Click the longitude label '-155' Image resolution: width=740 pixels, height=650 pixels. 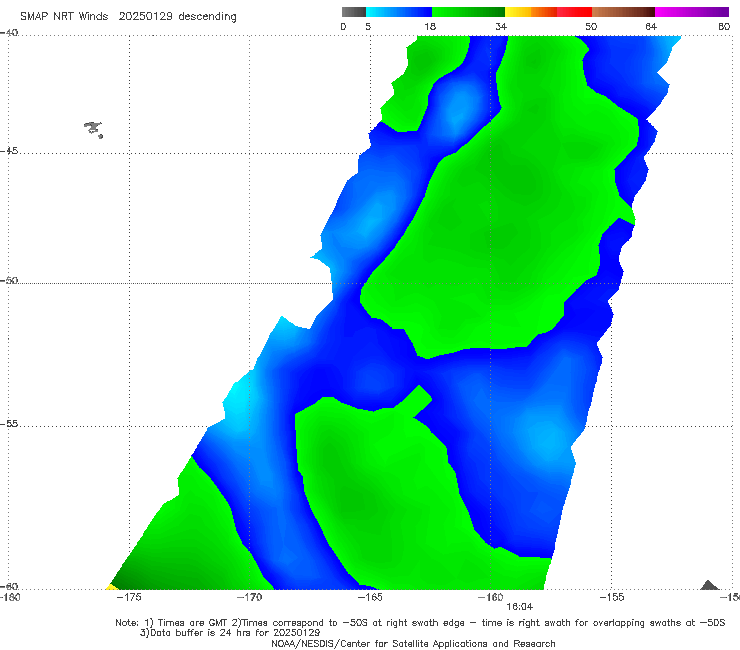pos(612,597)
